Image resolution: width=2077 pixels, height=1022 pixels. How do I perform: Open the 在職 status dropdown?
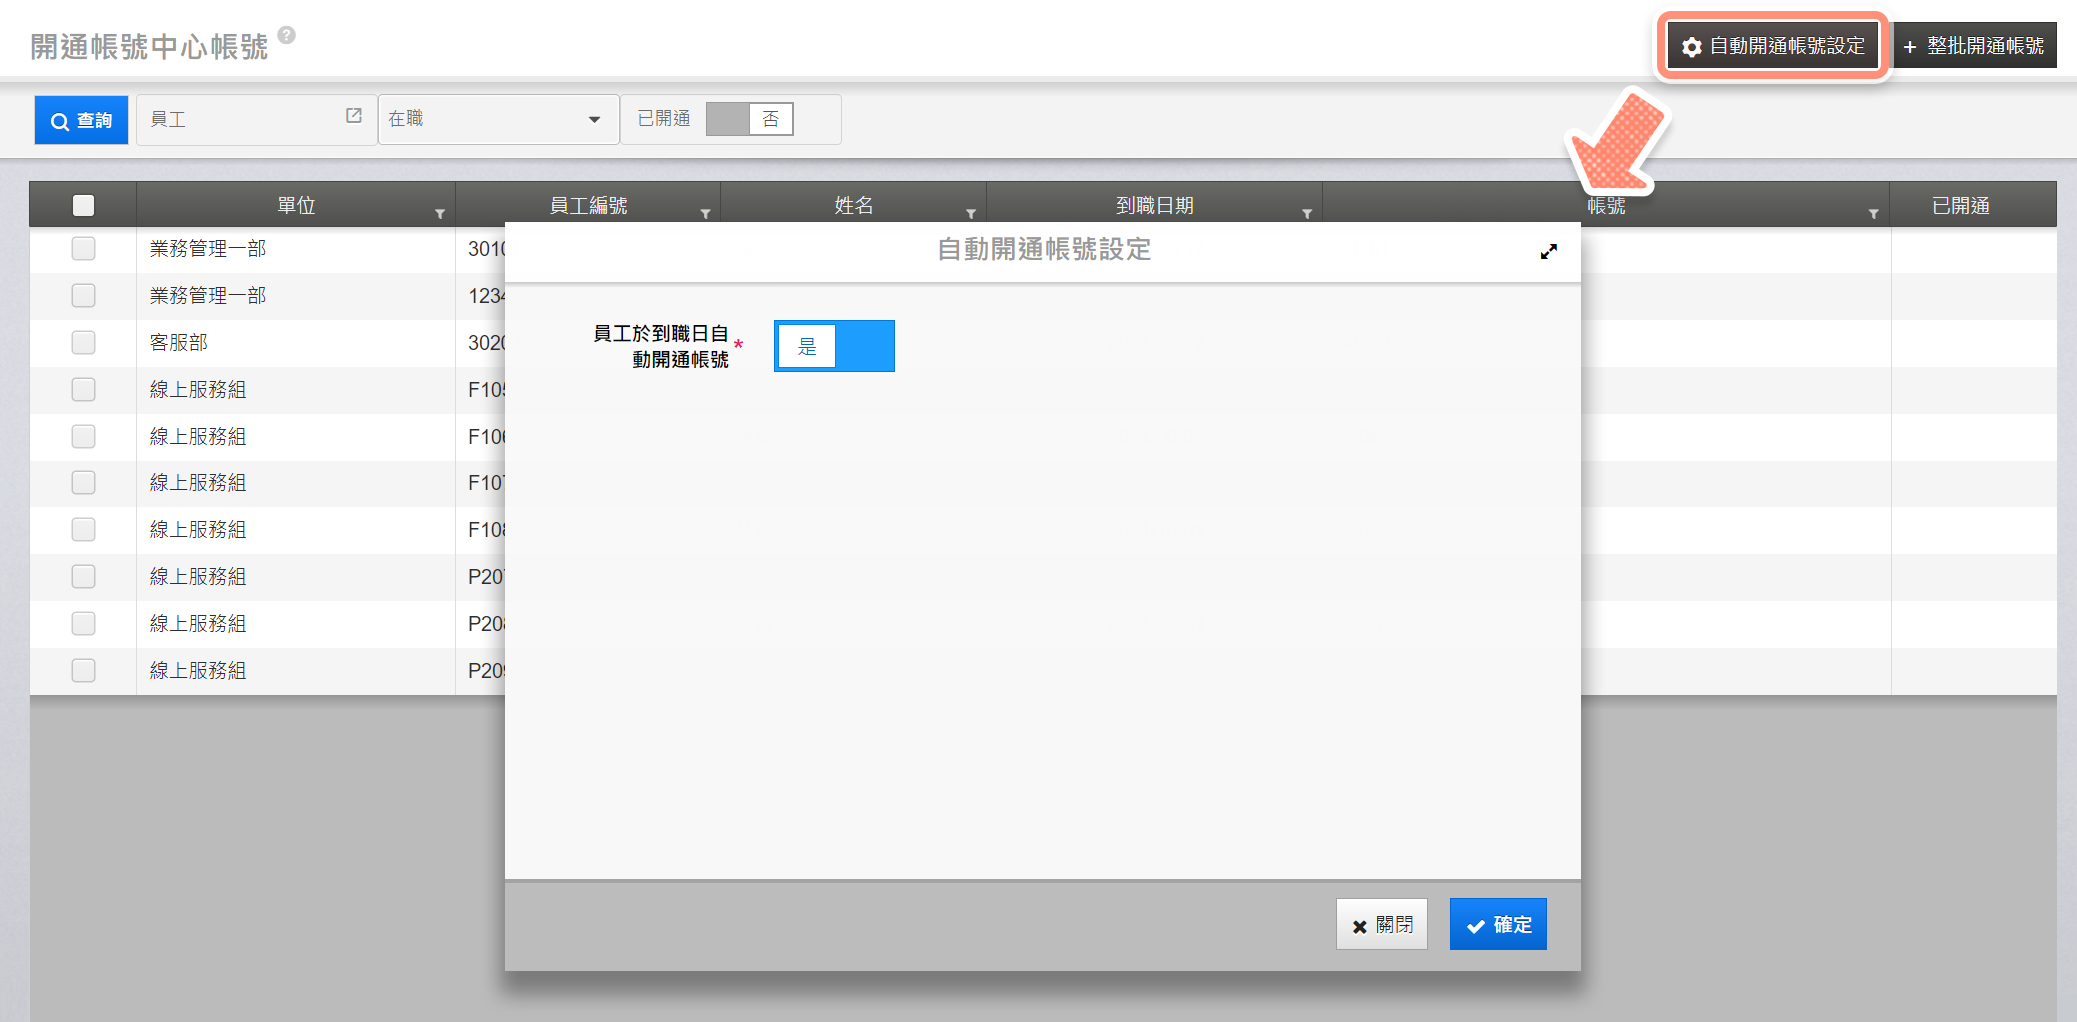[497, 119]
